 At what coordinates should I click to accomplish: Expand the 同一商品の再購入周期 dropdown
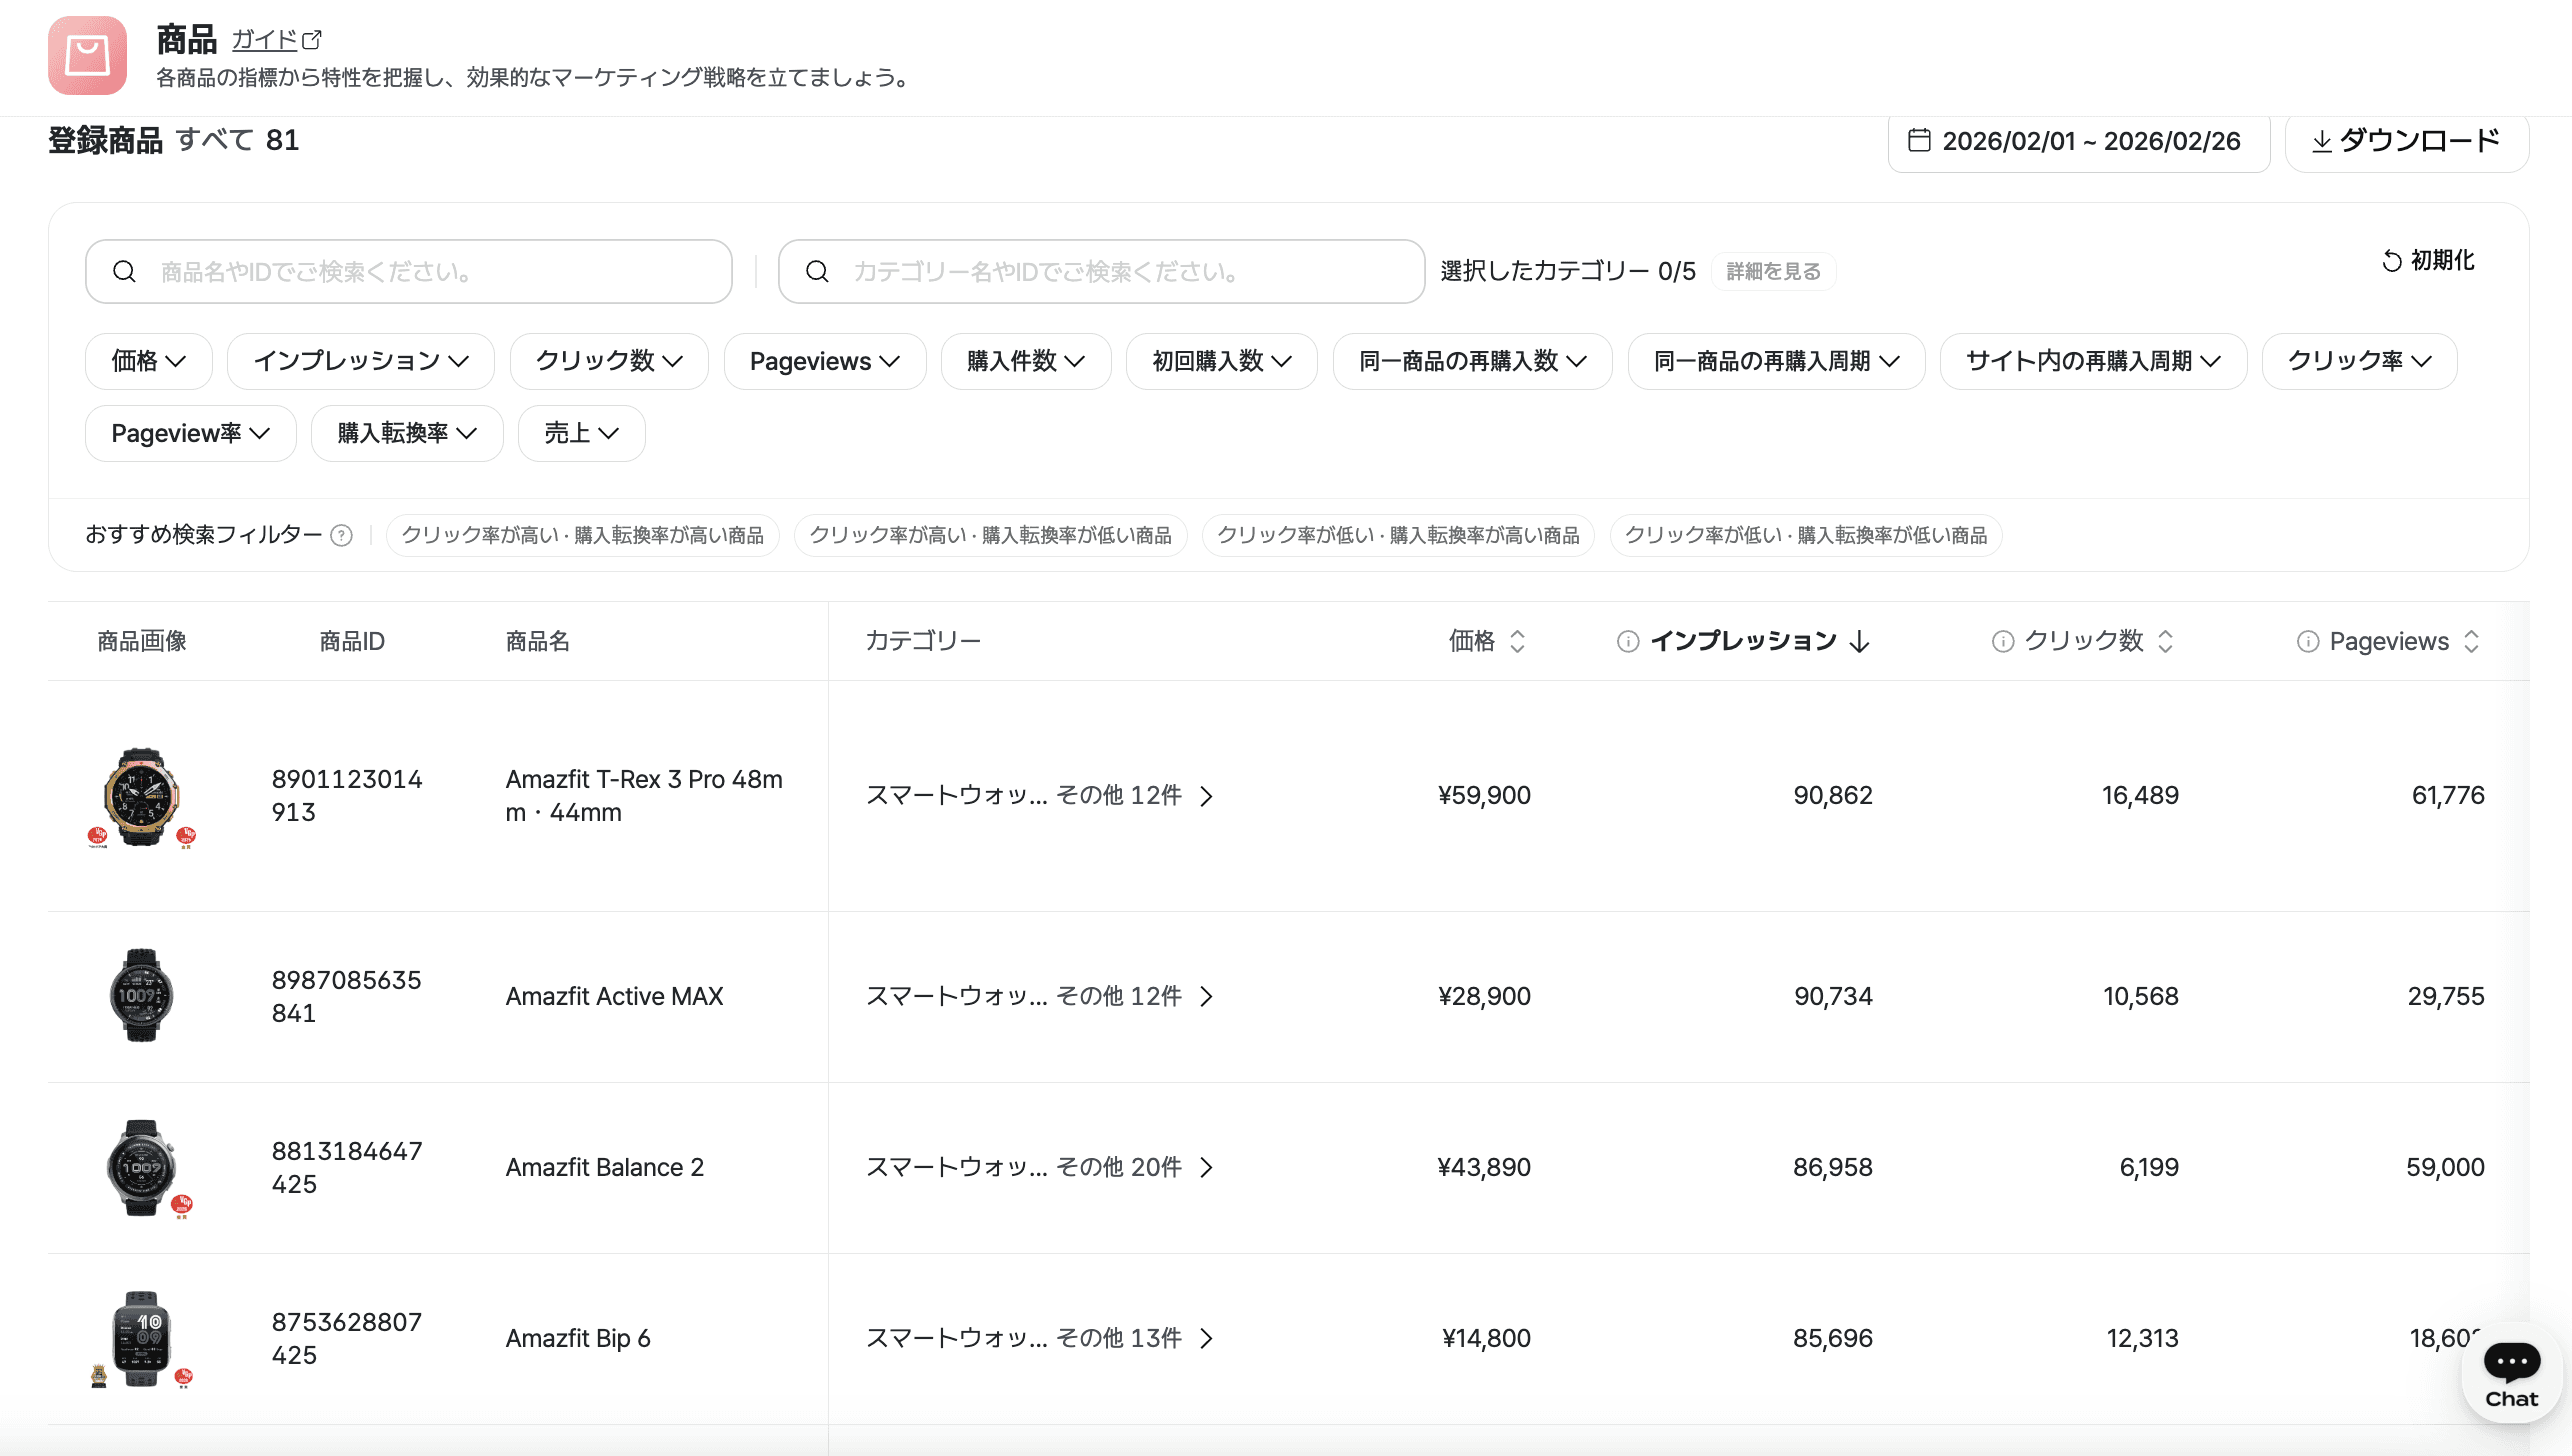pyautogui.click(x=1775, y=361)
